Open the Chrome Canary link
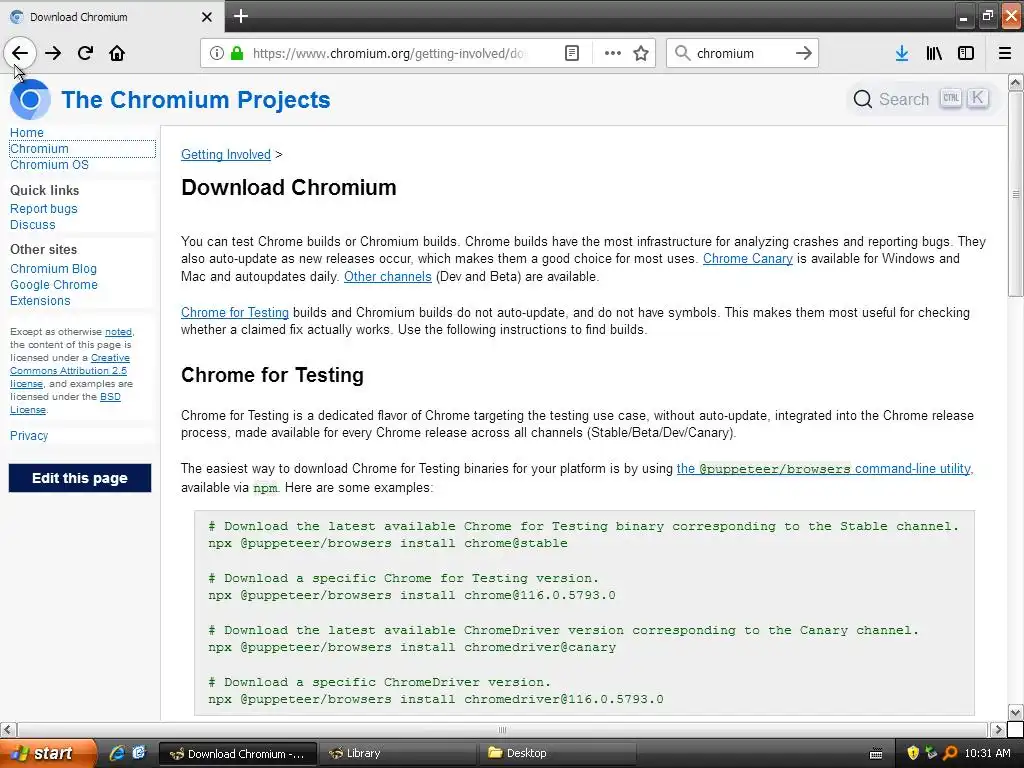This screenshot has height=768, width=1024. [x=748, y=259]
